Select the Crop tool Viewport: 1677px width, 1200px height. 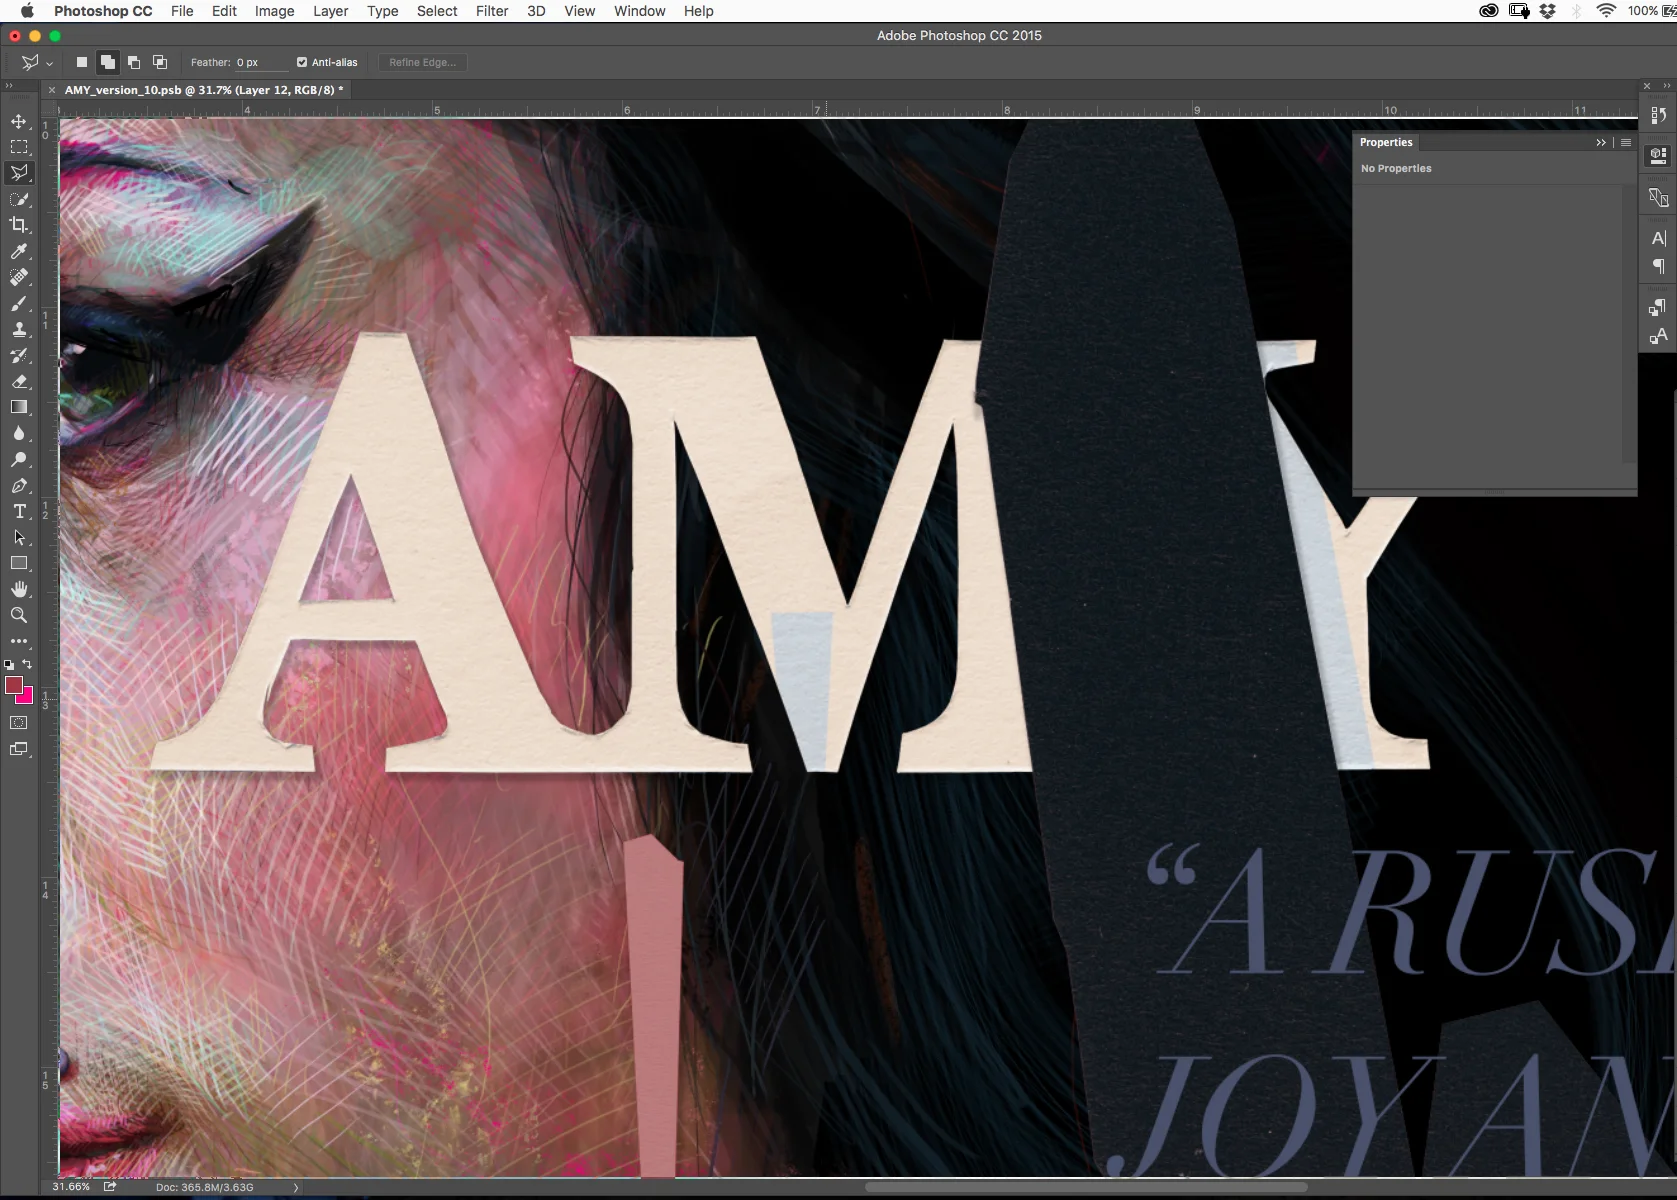(x=19, y=225)
